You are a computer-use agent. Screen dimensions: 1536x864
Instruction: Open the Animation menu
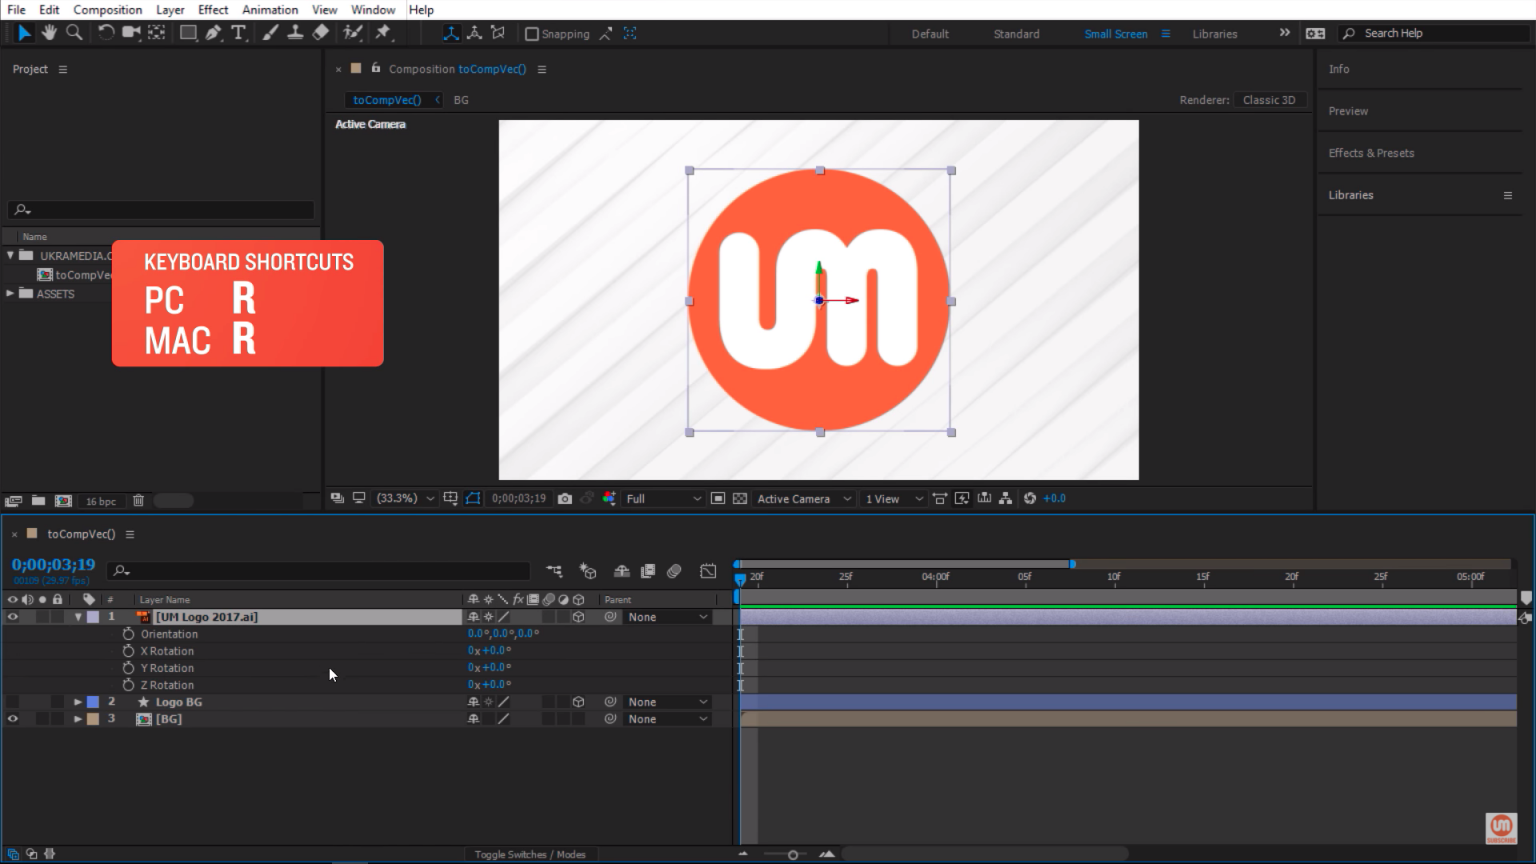[x=269, y=10]
